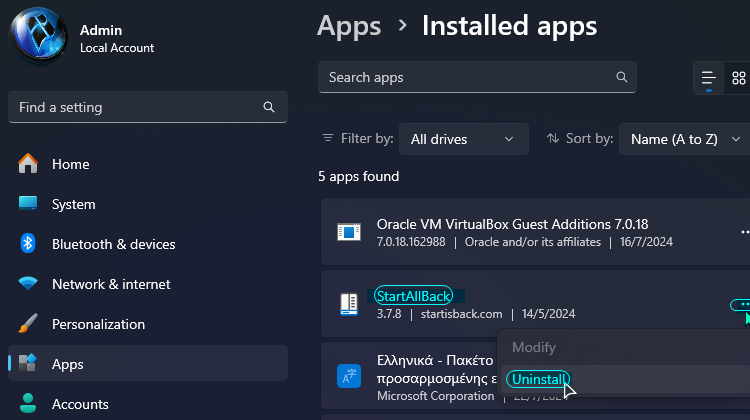This screenshot has height=420, width=750.
Task: Click the Wi-Fi icon beside Network & internet
Action: [28, 283]
